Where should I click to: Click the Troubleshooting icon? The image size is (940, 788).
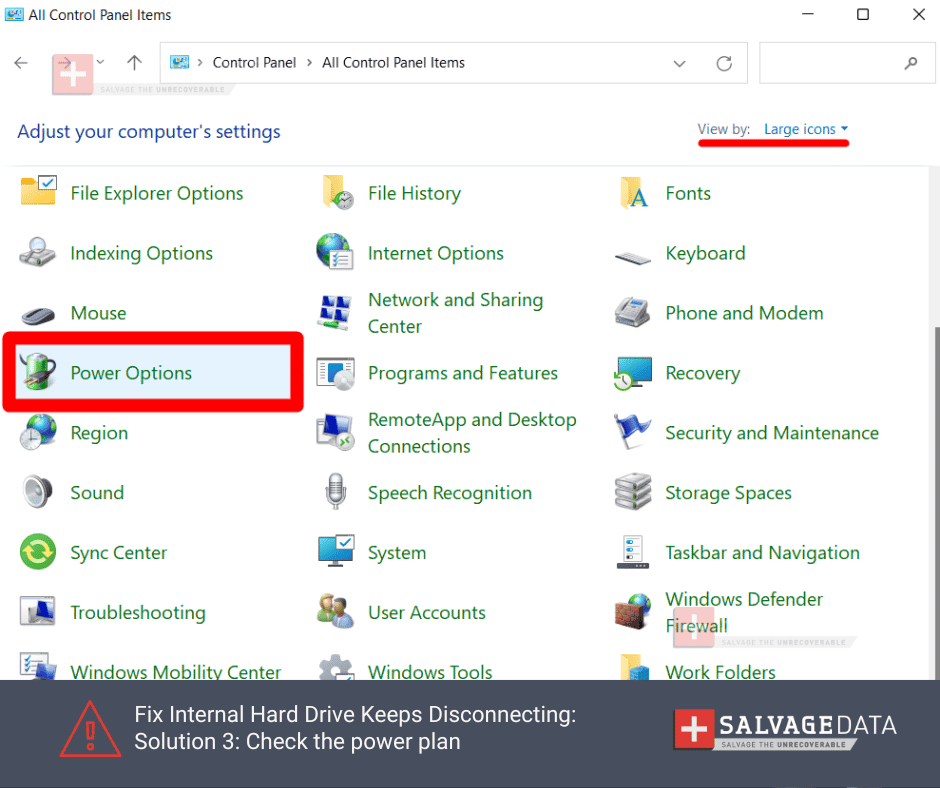[x=38, y=612]
